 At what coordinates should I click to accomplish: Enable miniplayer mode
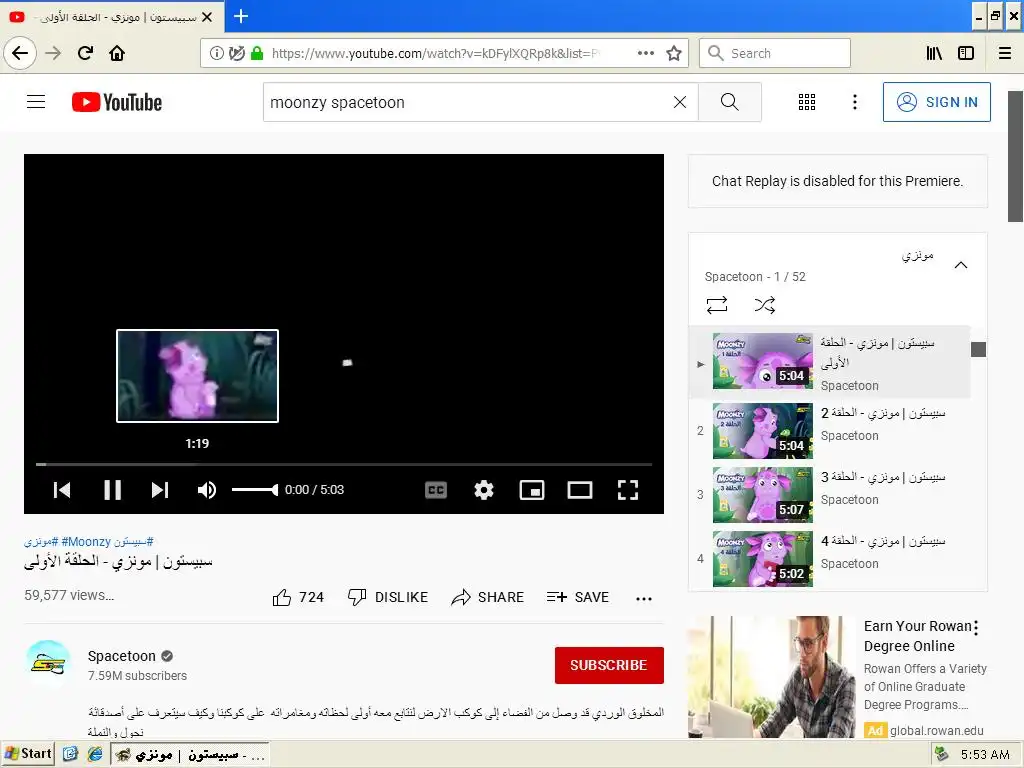[532, 490]
